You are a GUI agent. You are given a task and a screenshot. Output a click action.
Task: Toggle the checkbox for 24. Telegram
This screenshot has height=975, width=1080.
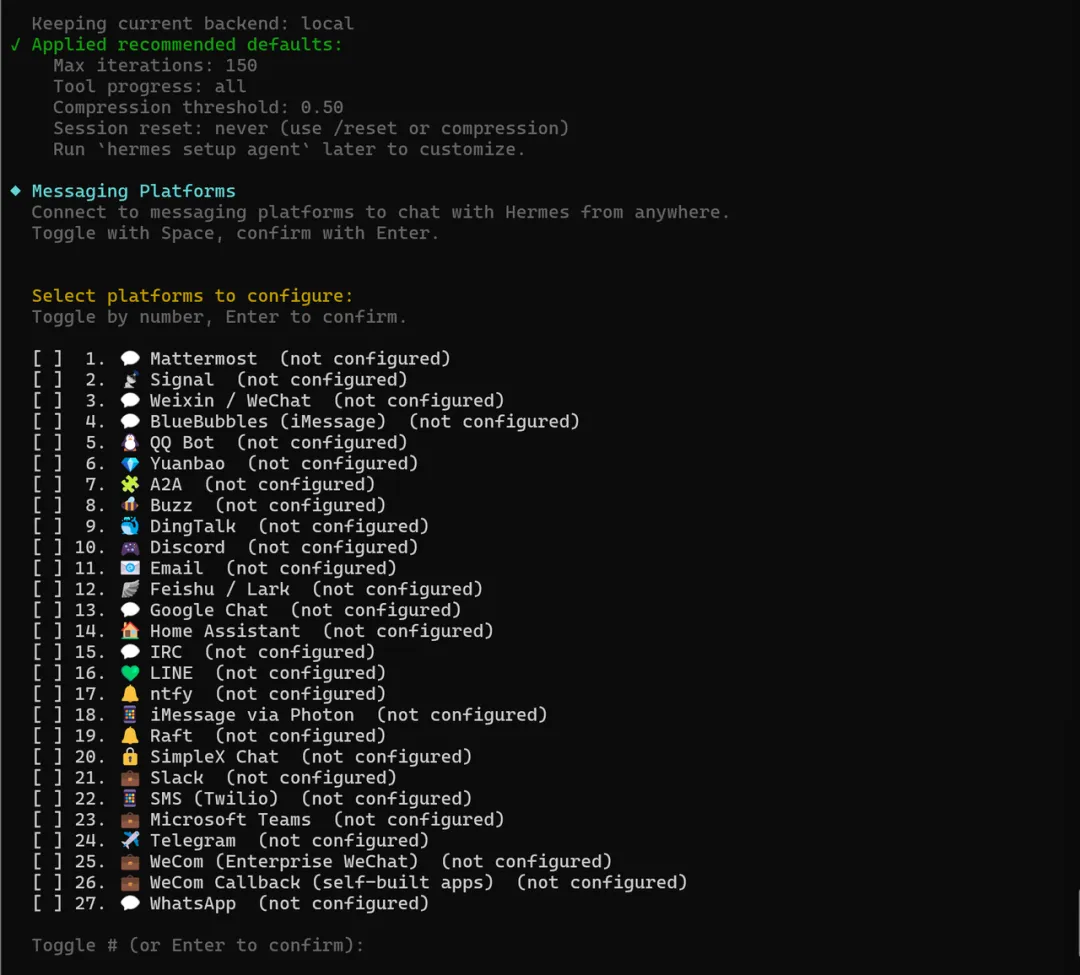48,840
